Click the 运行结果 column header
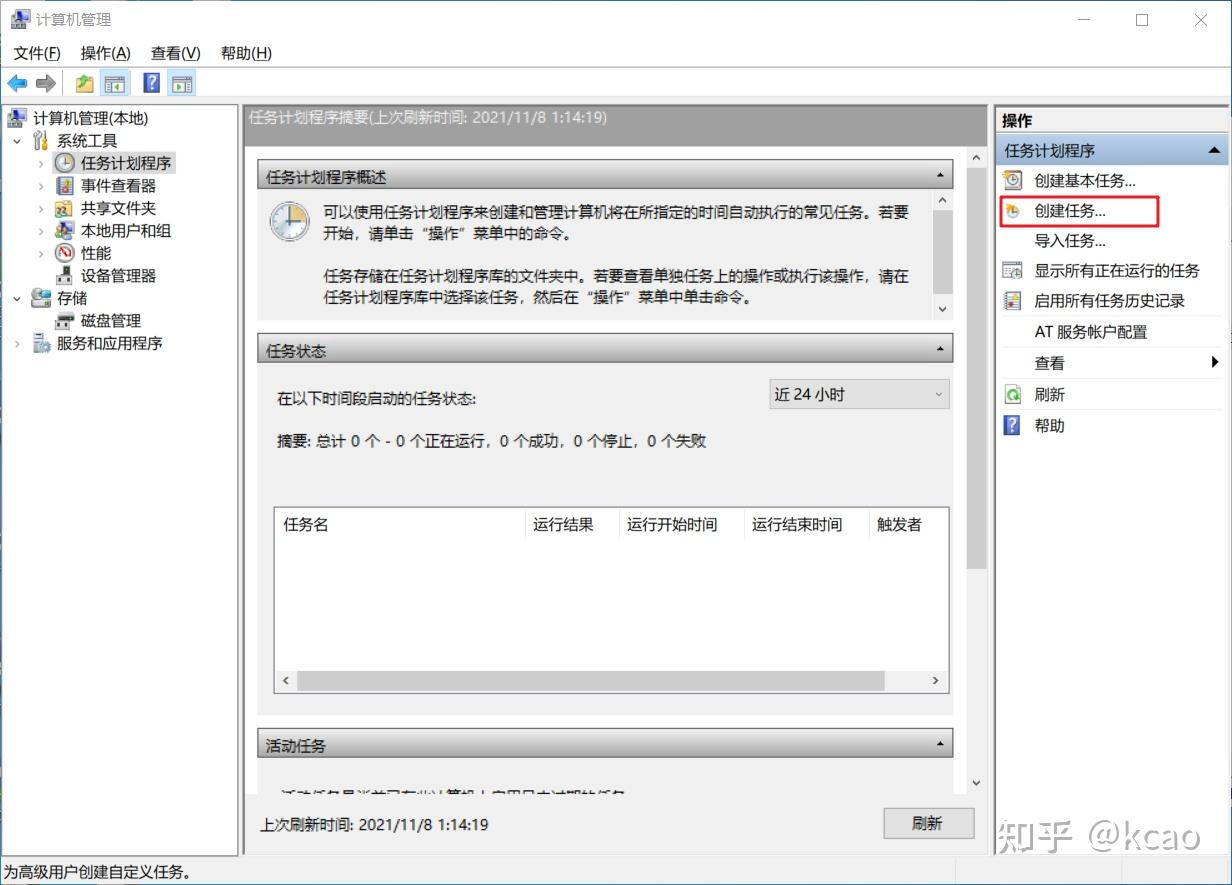Screen dimensions: 1232x885 click(573, 524)
